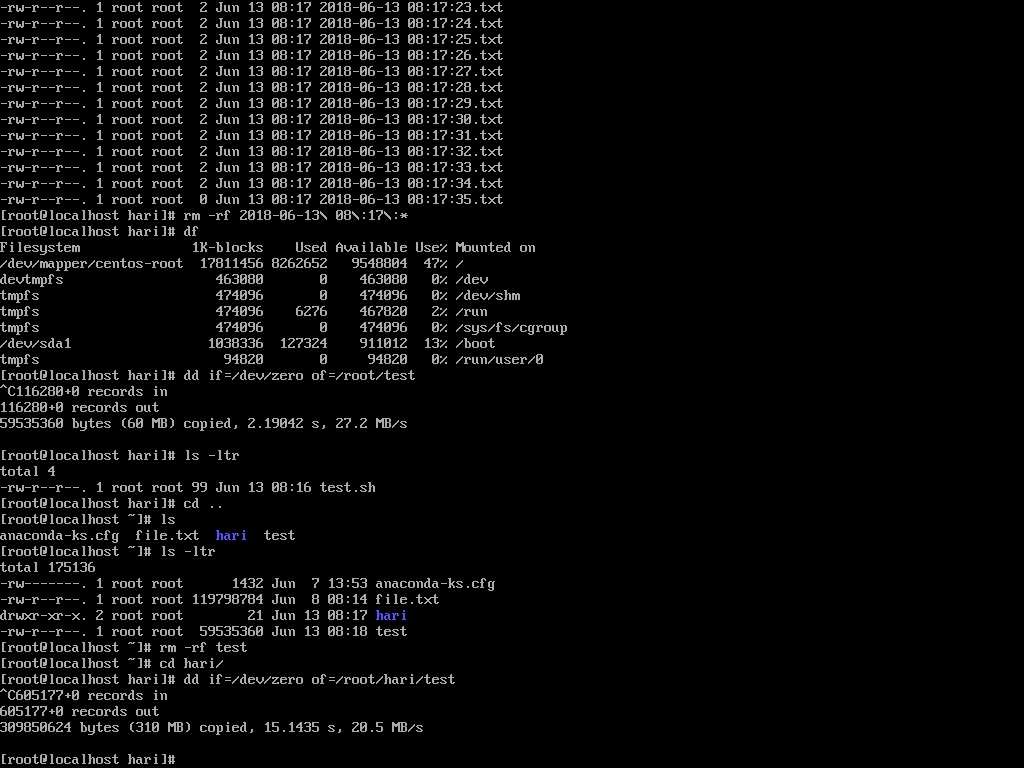Click anaconda-ks.cfg in the ls -ltr output
This screenshot has height=768, width=1024.
point(435,584)
